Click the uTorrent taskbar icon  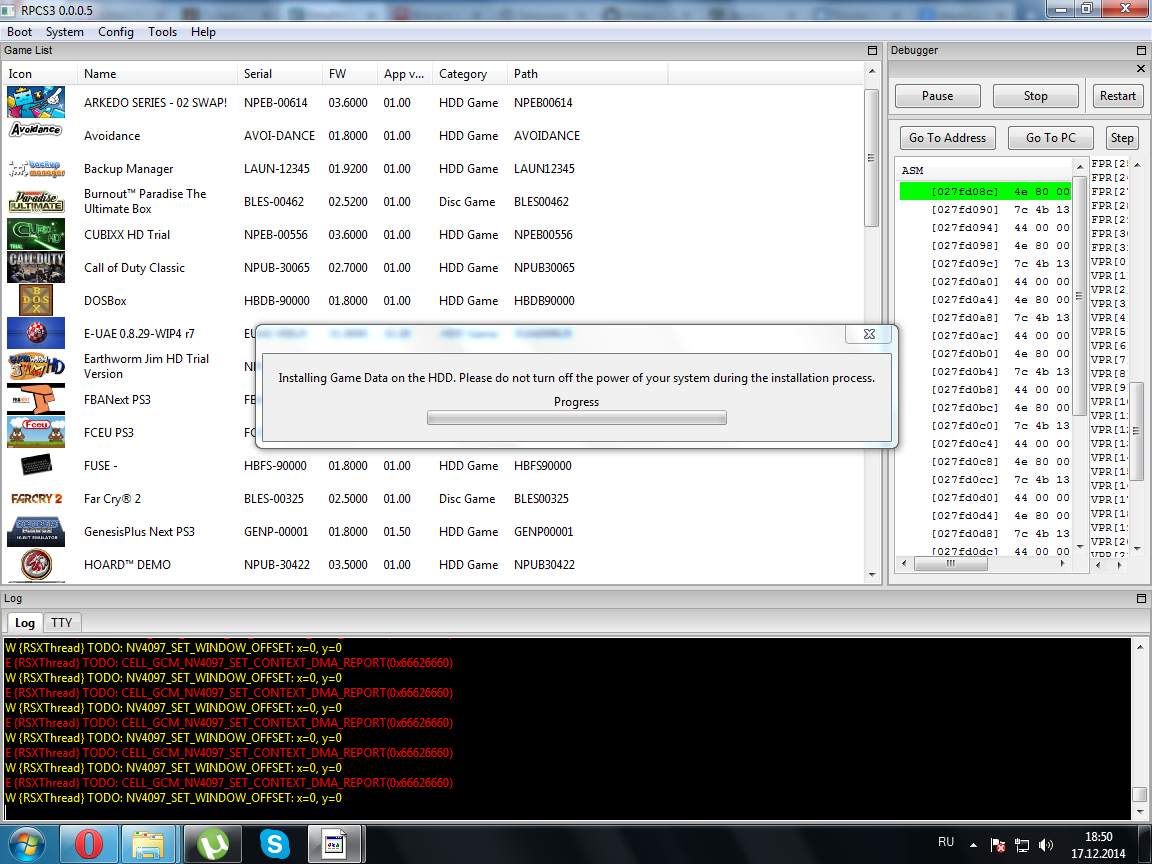coord(211,845)
